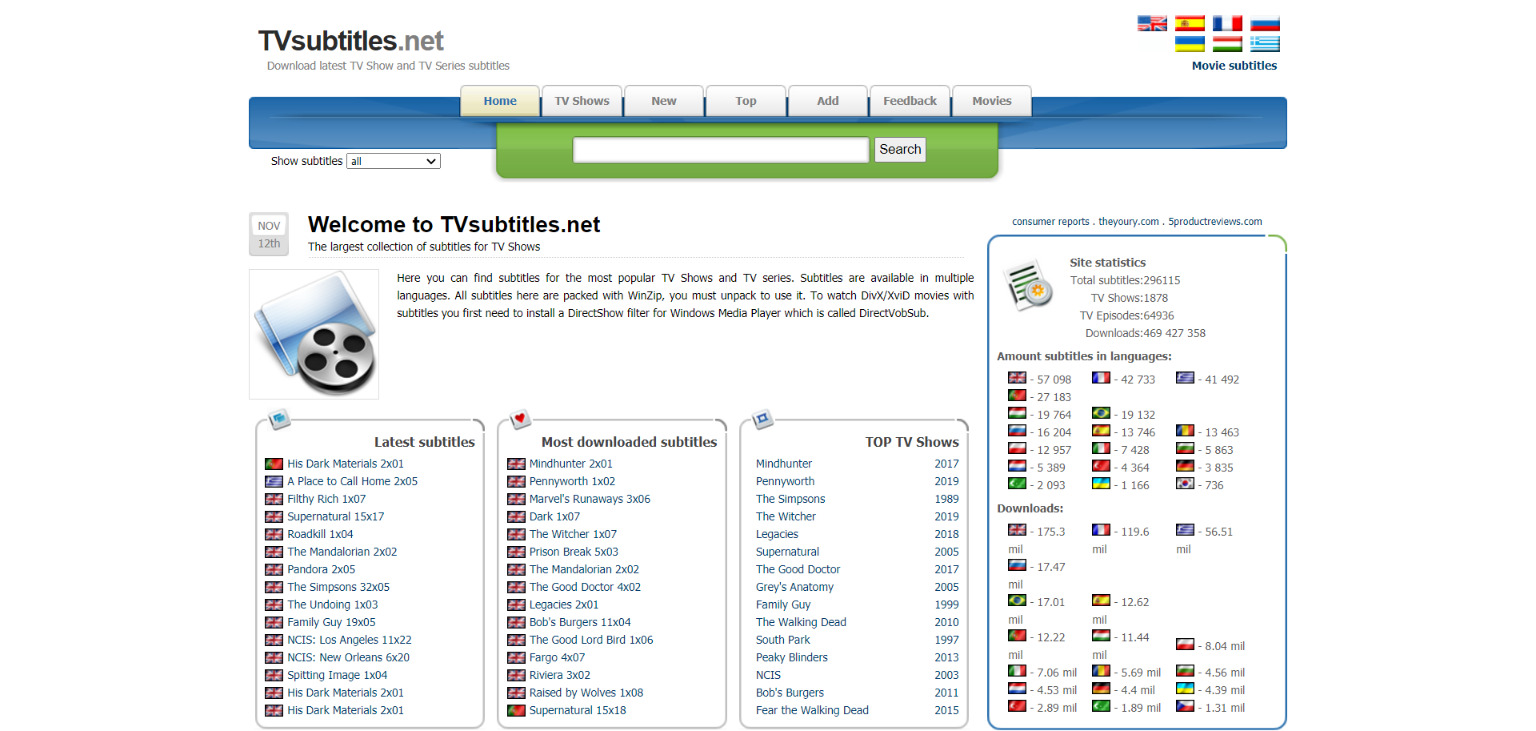
Task: Select the Russian flag in header language bar
Action: (x=1265, y=23)
